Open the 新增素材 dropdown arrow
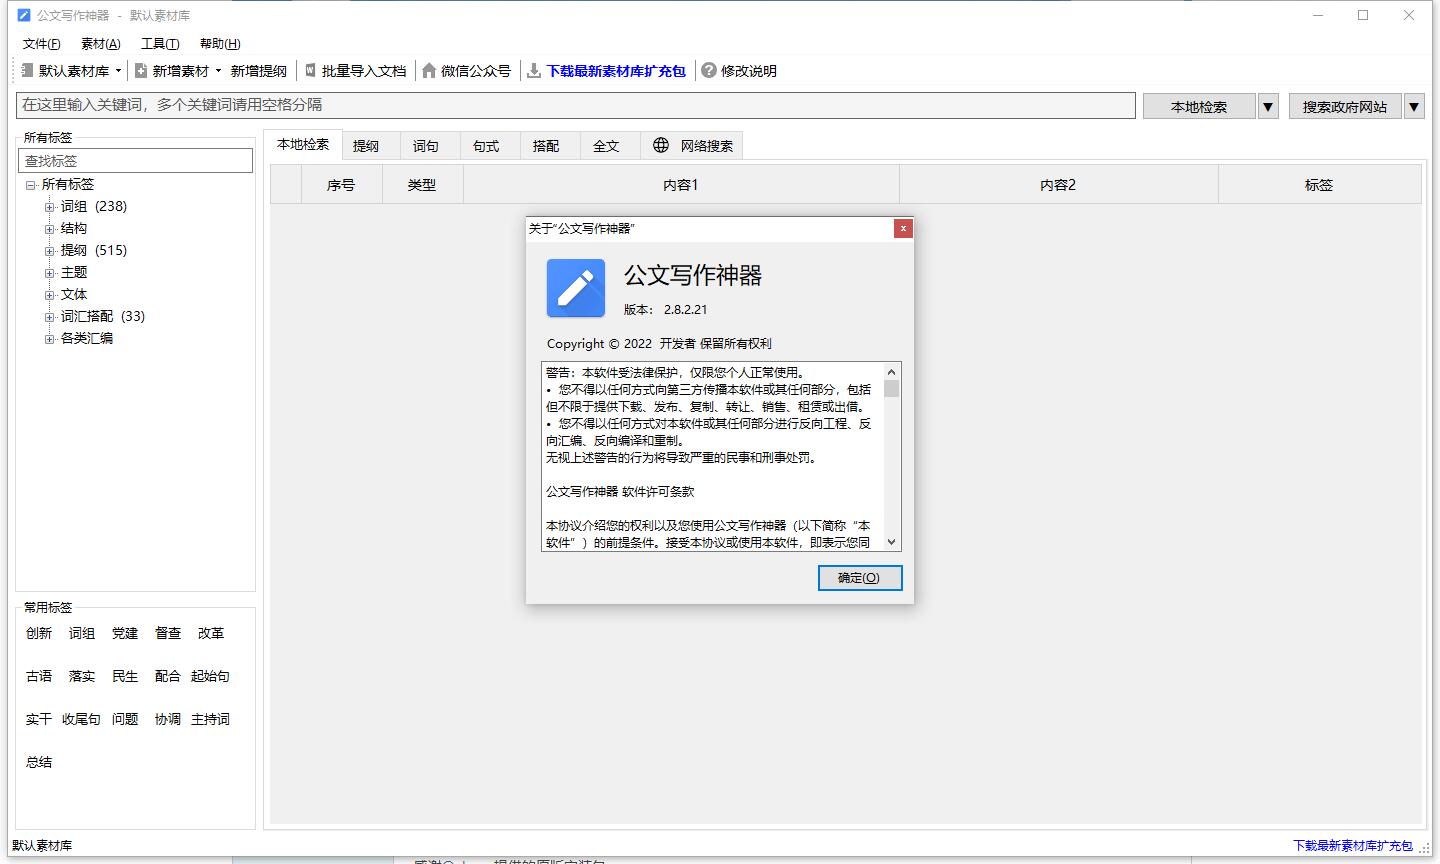The width and height of the screenshot is (1440, 864). point(218,71)
